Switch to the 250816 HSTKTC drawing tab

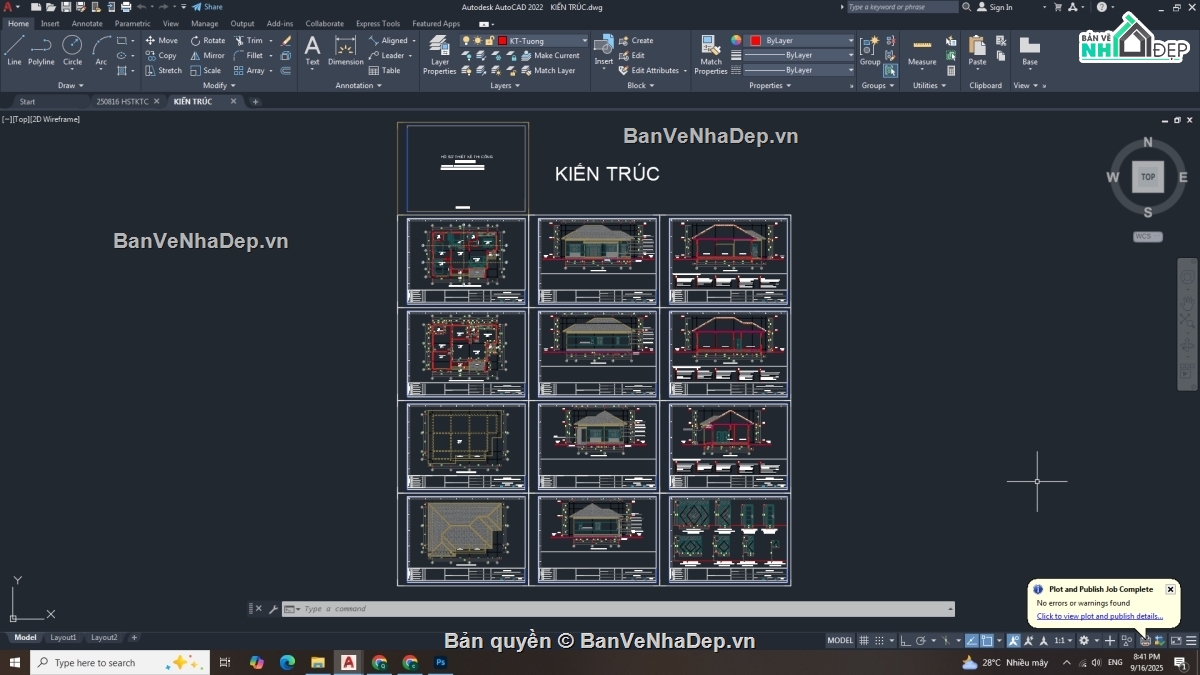[x=122, y=101]
